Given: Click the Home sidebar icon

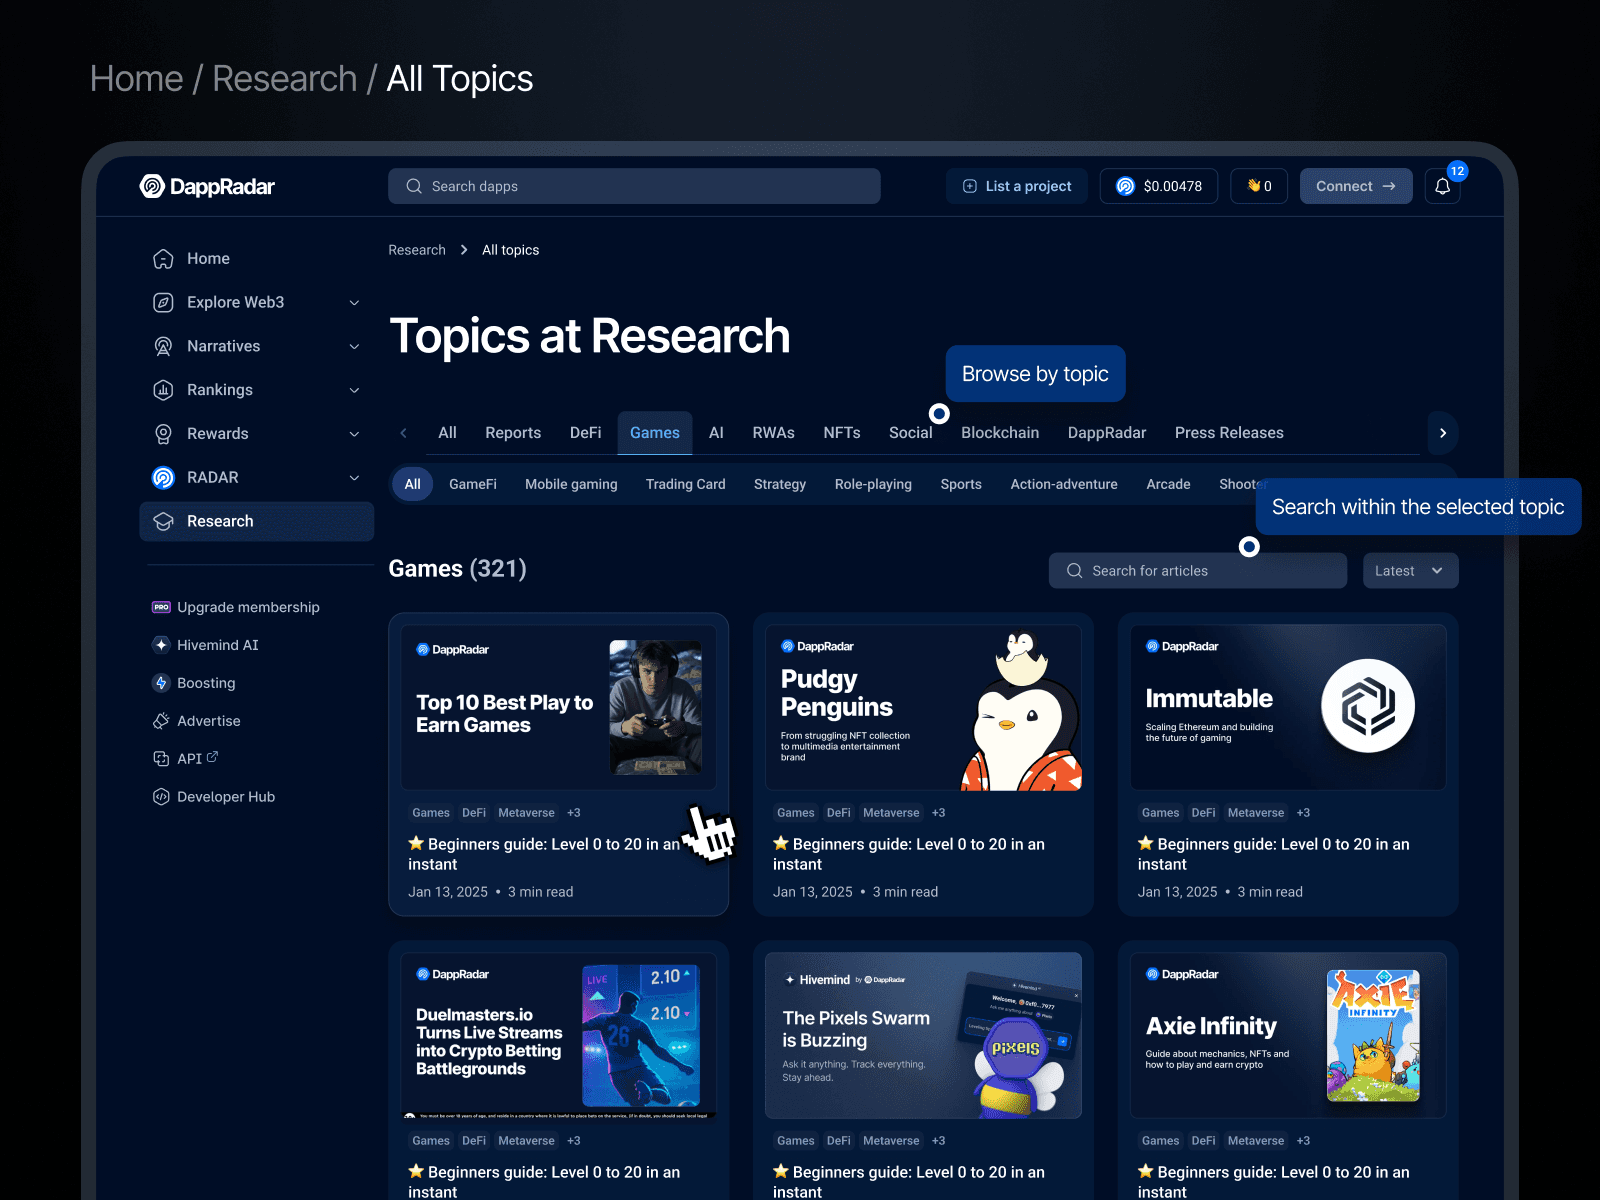Looking at the screenshot, I should (163, 259).
